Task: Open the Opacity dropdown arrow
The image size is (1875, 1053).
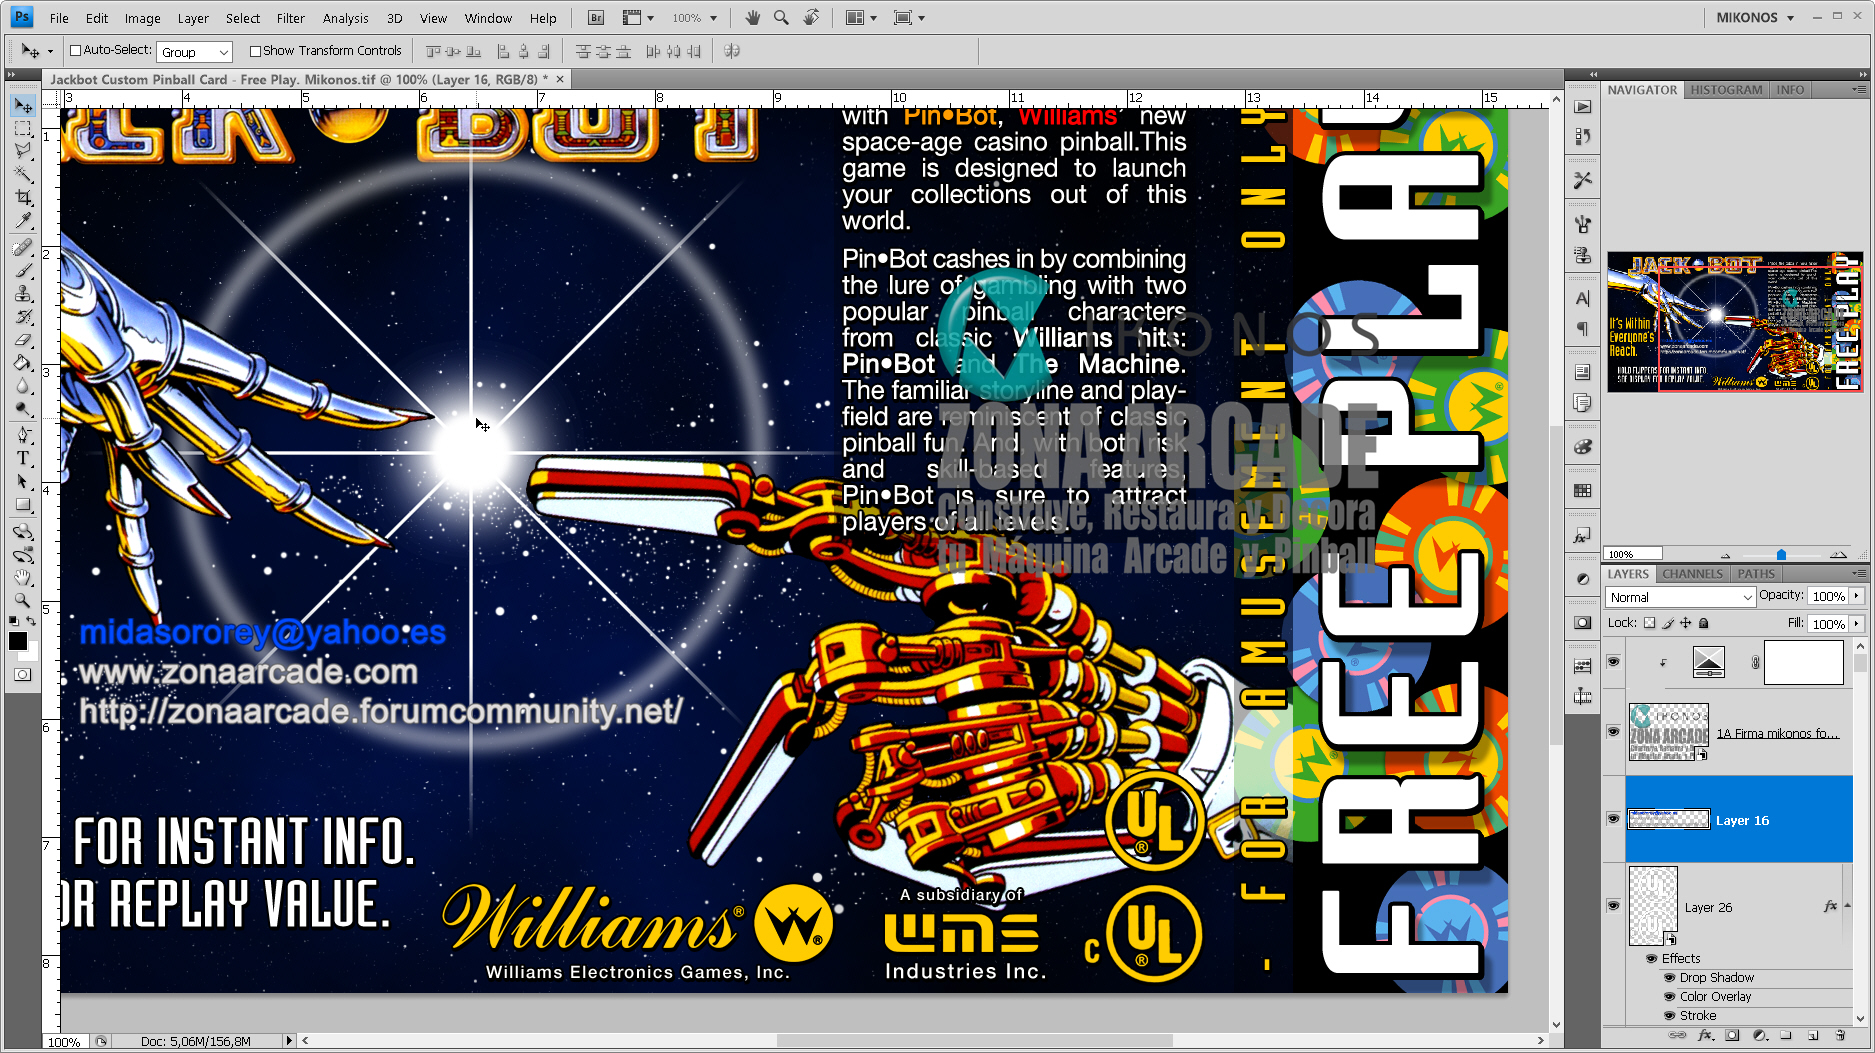Action: click(1855, 595)
